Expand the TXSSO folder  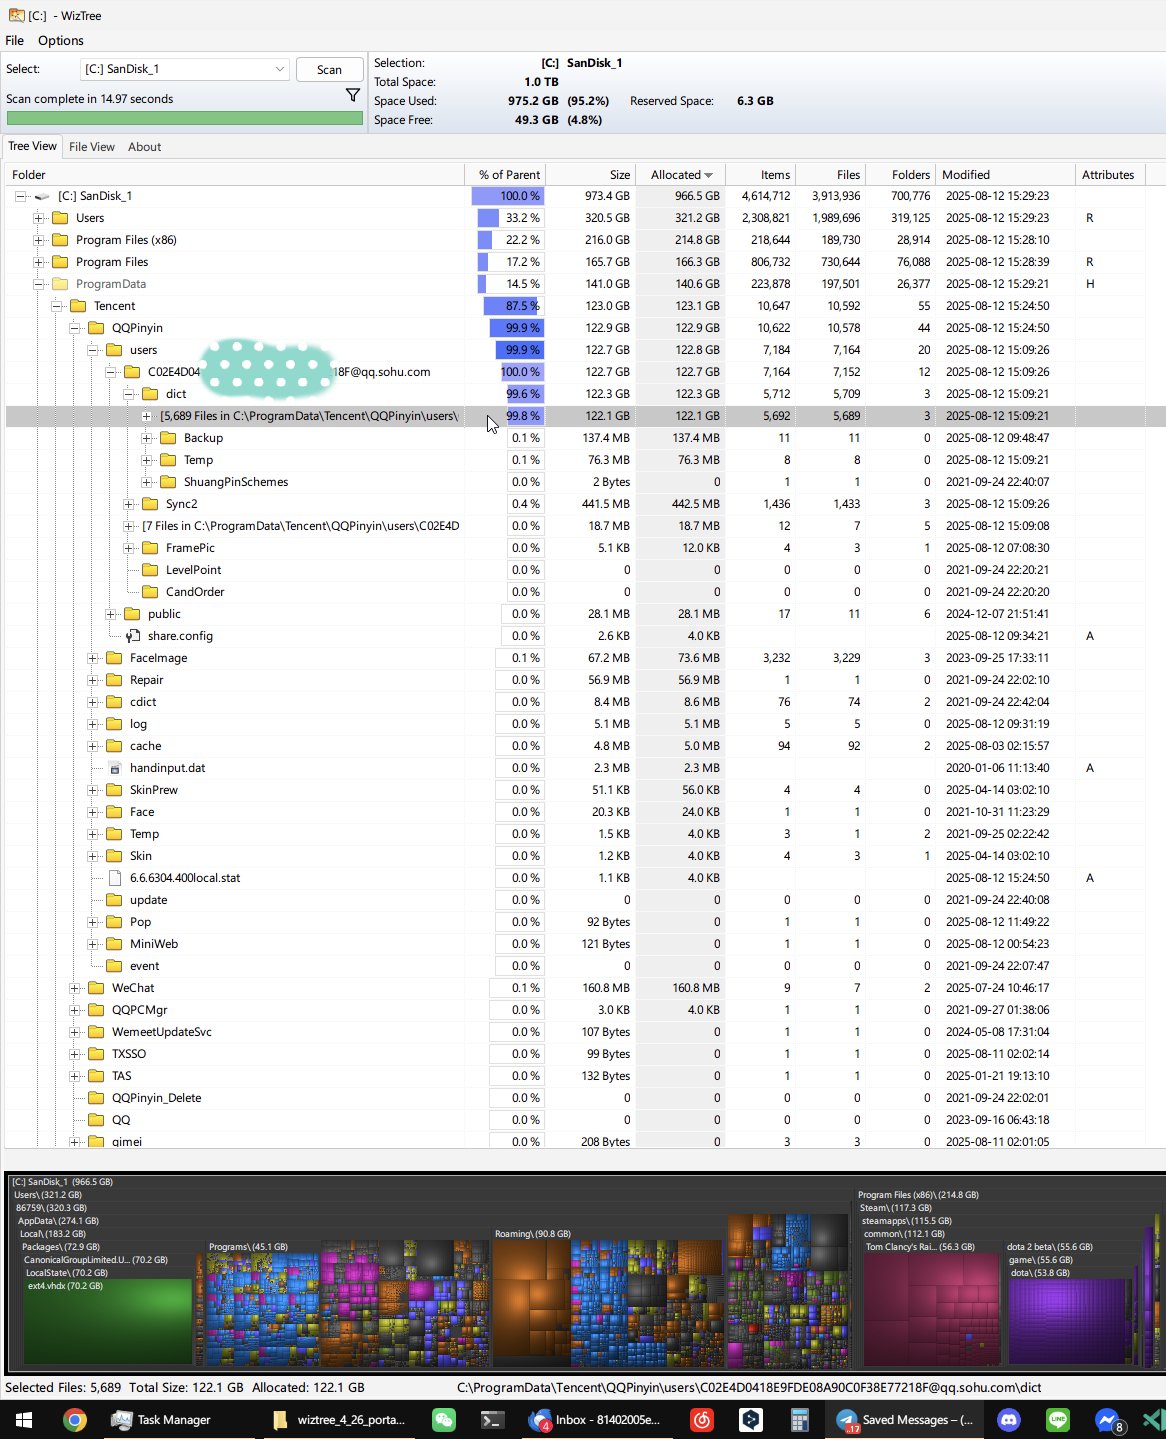click(x=74, y=1054)
